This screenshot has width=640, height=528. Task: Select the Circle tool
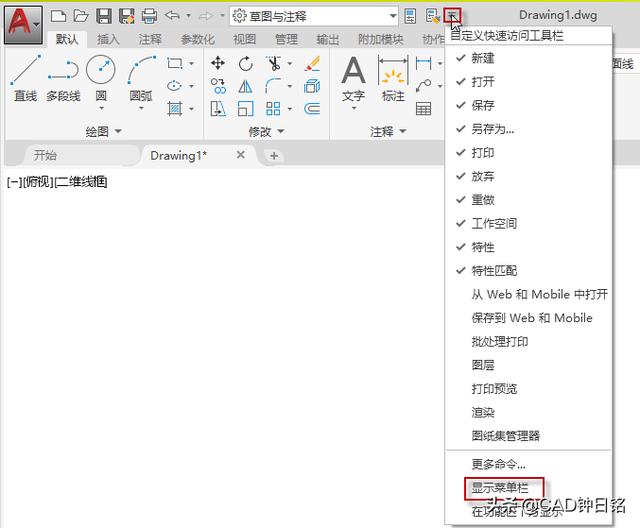[101, 78]
